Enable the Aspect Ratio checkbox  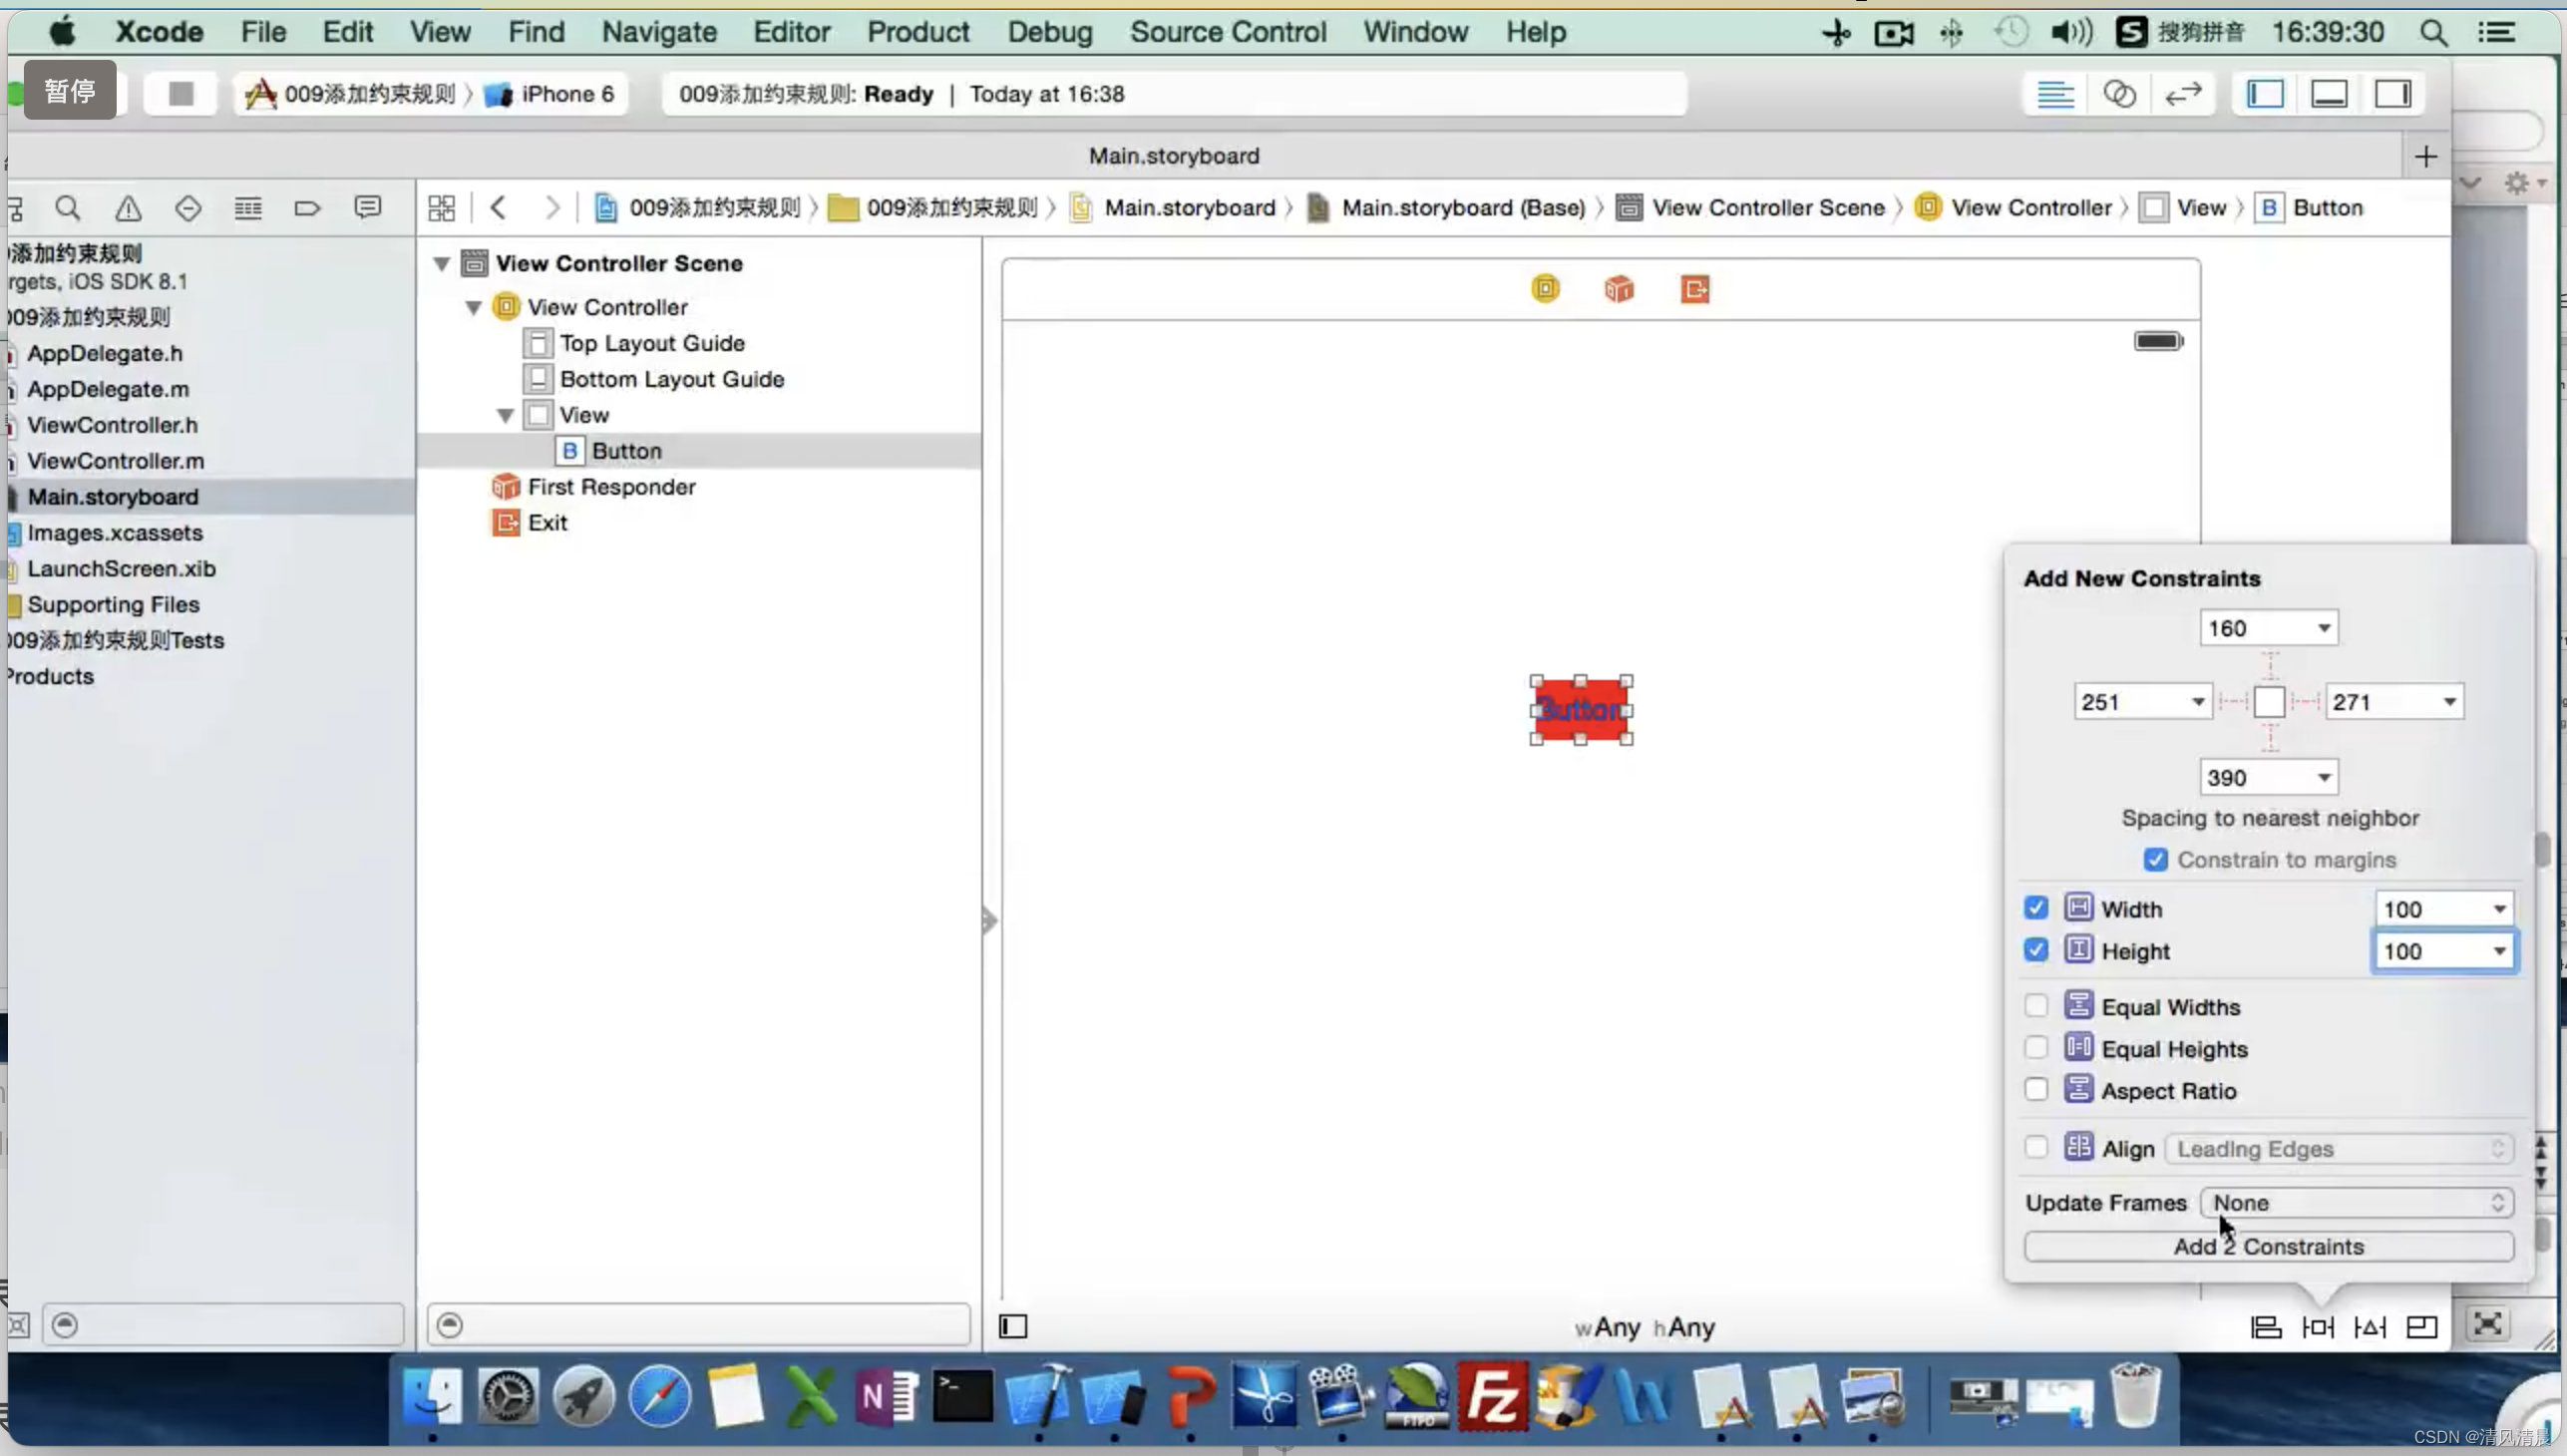(x=2036, y=1090)
